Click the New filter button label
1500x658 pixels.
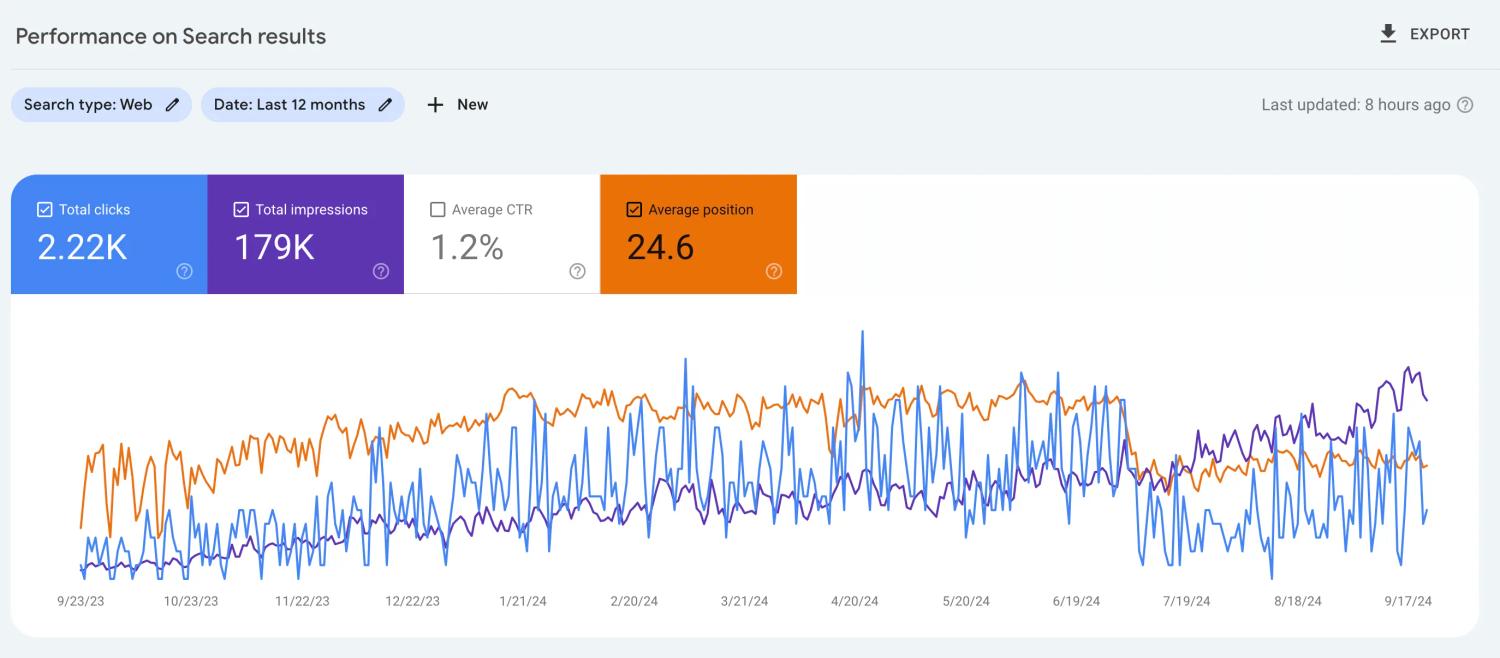click(473, 104)
